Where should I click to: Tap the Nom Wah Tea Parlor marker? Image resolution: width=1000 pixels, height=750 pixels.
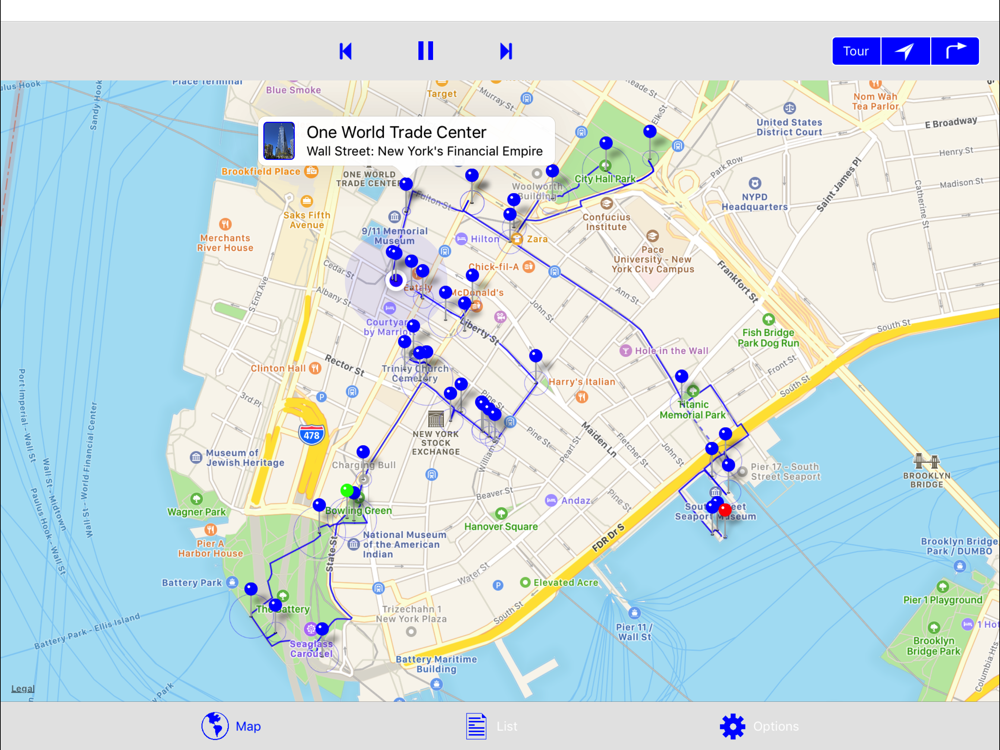(x=876, y=84)
